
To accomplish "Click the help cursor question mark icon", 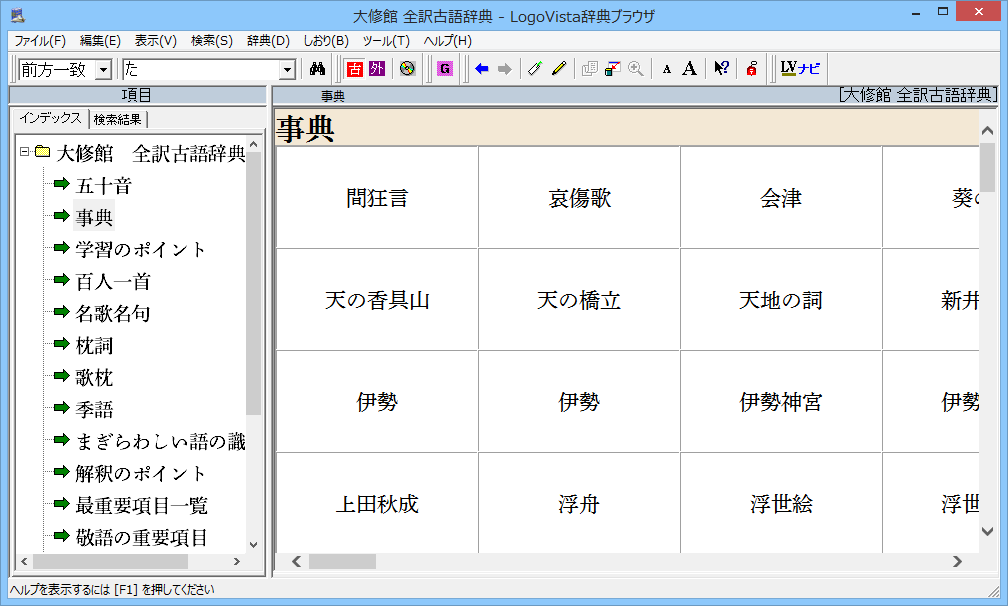I will (x=721, y=69).
